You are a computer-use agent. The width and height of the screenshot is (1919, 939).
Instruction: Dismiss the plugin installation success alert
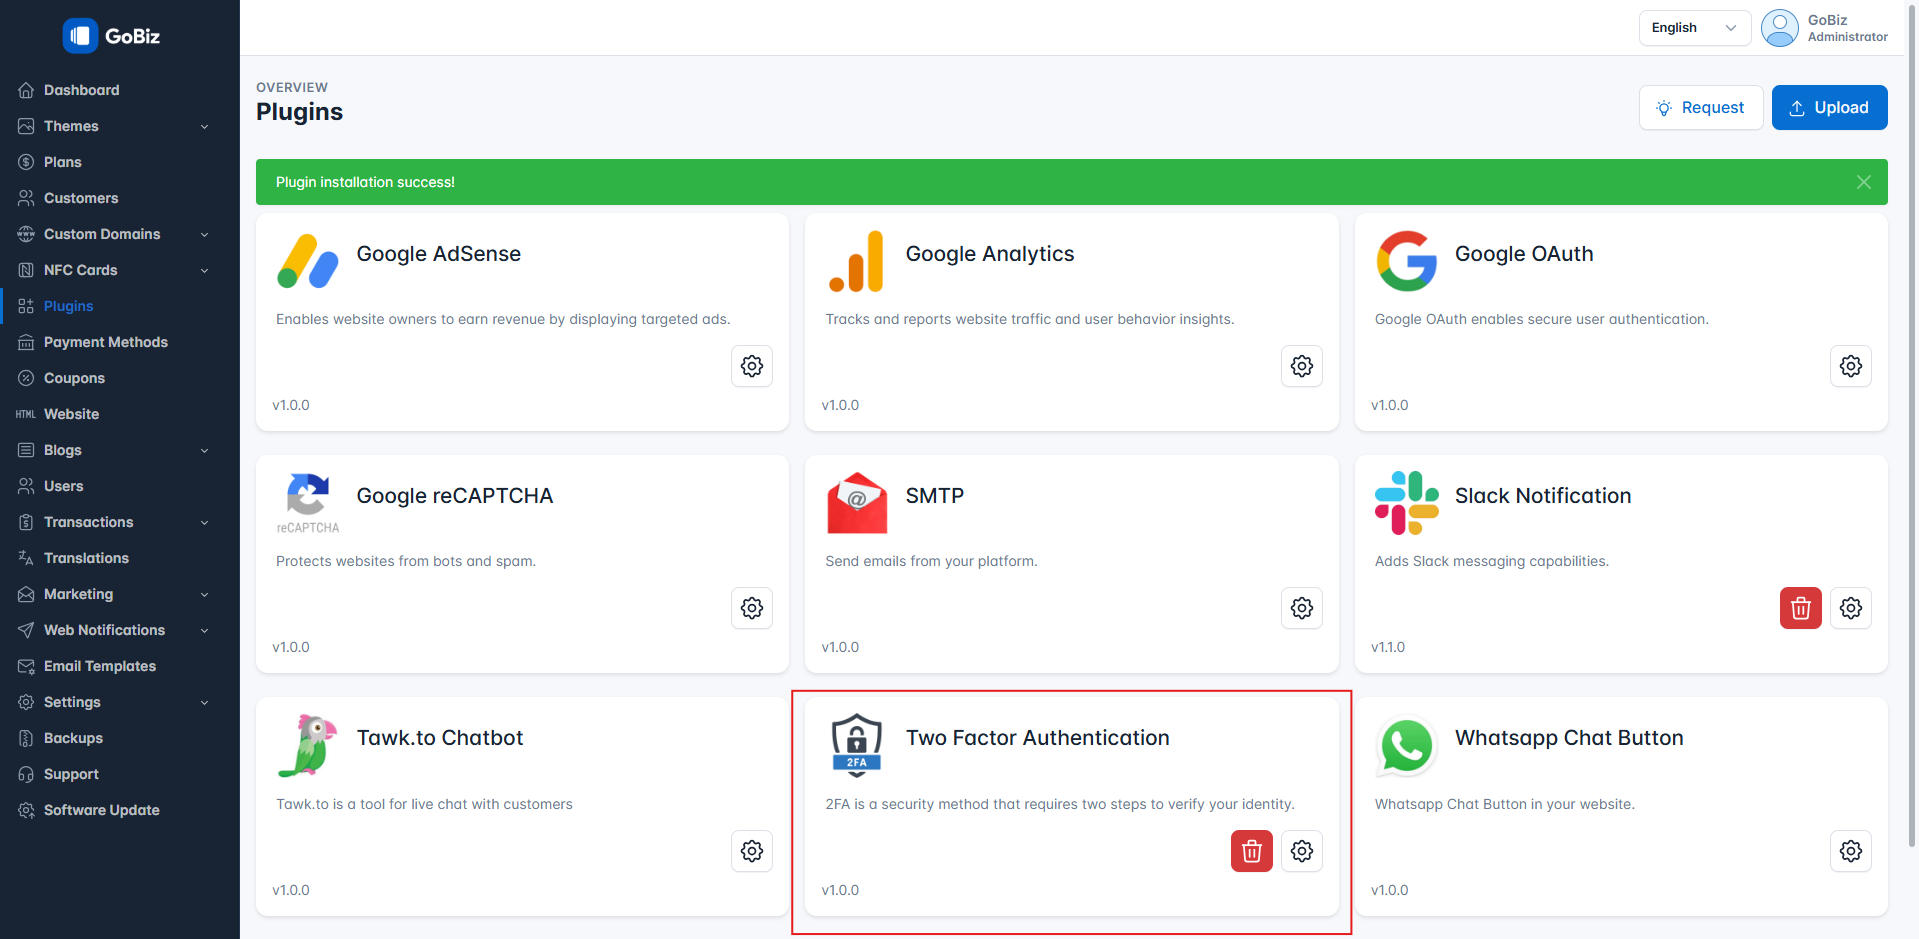point(1863,182)
